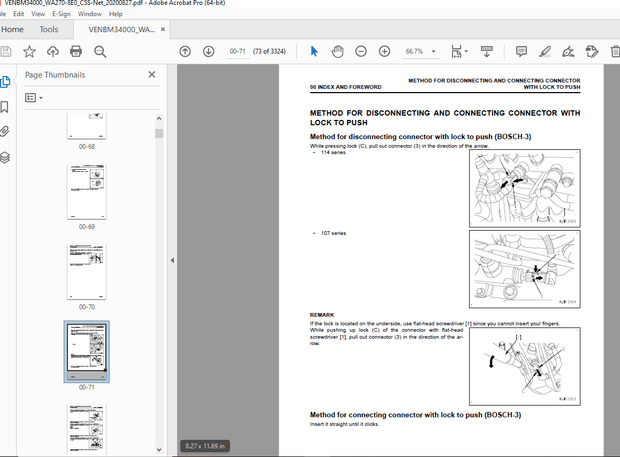Image resolution: width=620 pixels, height=457 pixels.
Task: Click the '107 series' bullet text
Action: [x=333, y=233]
